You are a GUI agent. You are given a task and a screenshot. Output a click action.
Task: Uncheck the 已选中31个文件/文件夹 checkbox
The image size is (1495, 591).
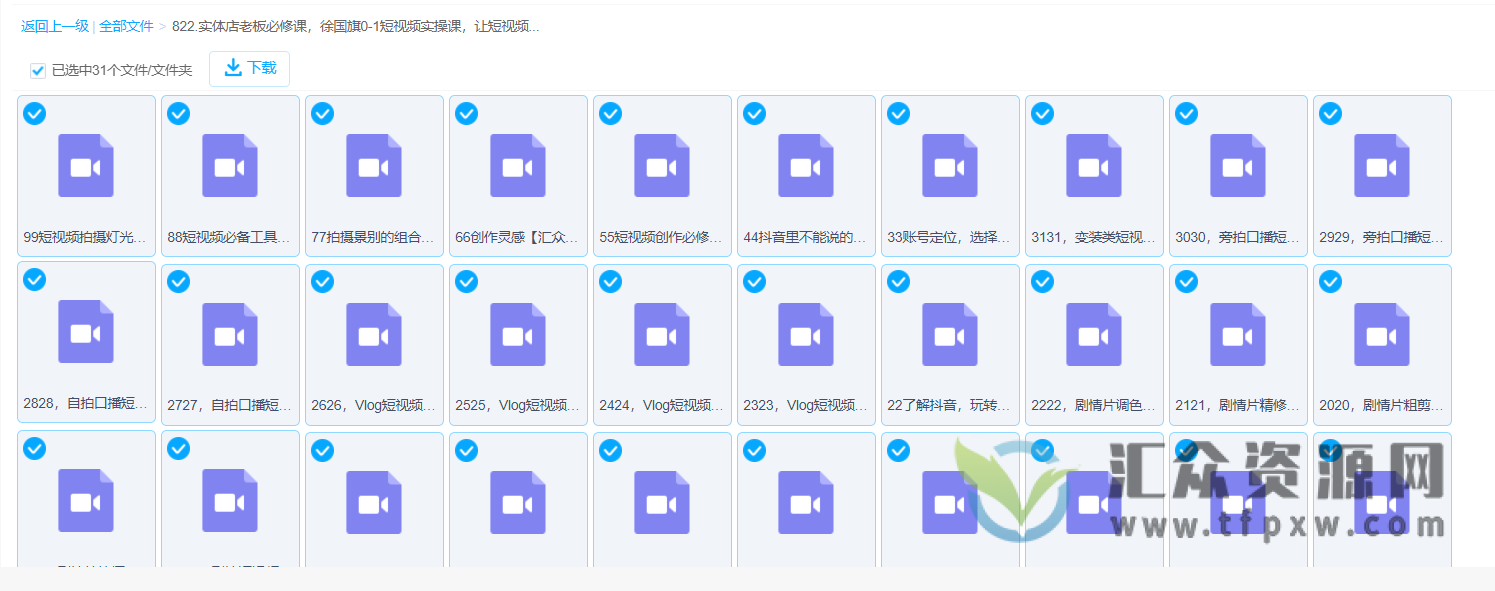click(37, 70)
